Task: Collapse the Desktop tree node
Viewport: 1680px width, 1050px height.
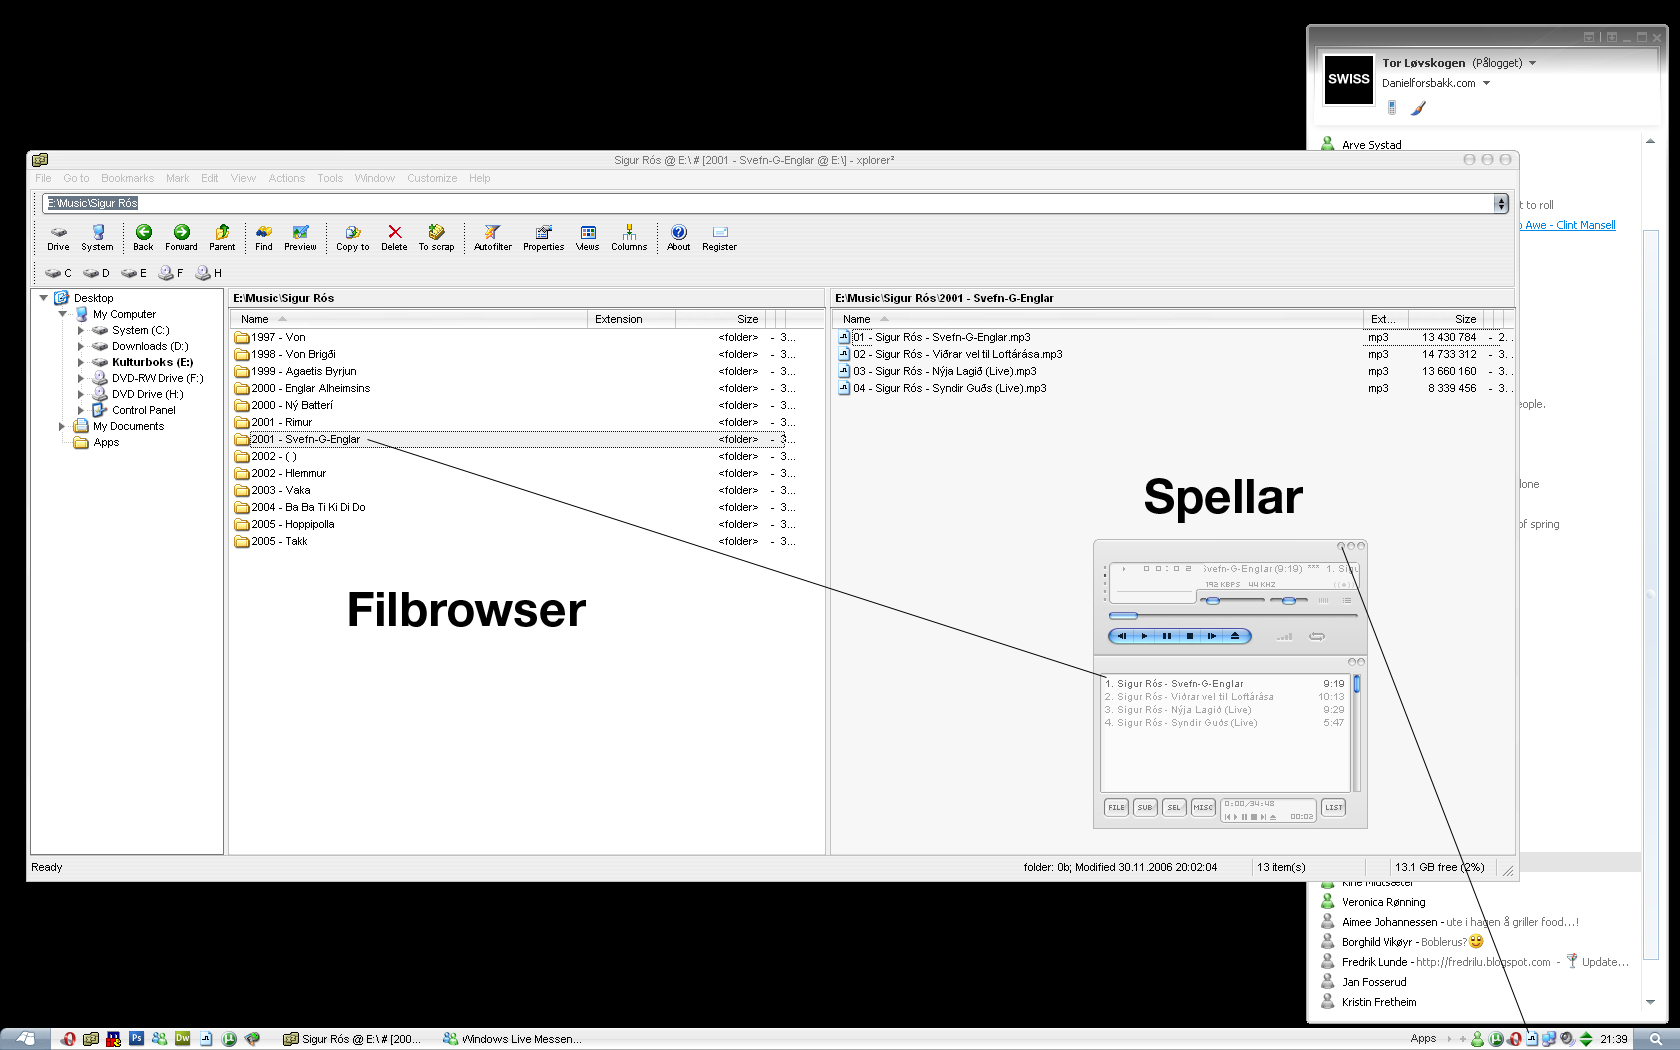Action: 43,298
